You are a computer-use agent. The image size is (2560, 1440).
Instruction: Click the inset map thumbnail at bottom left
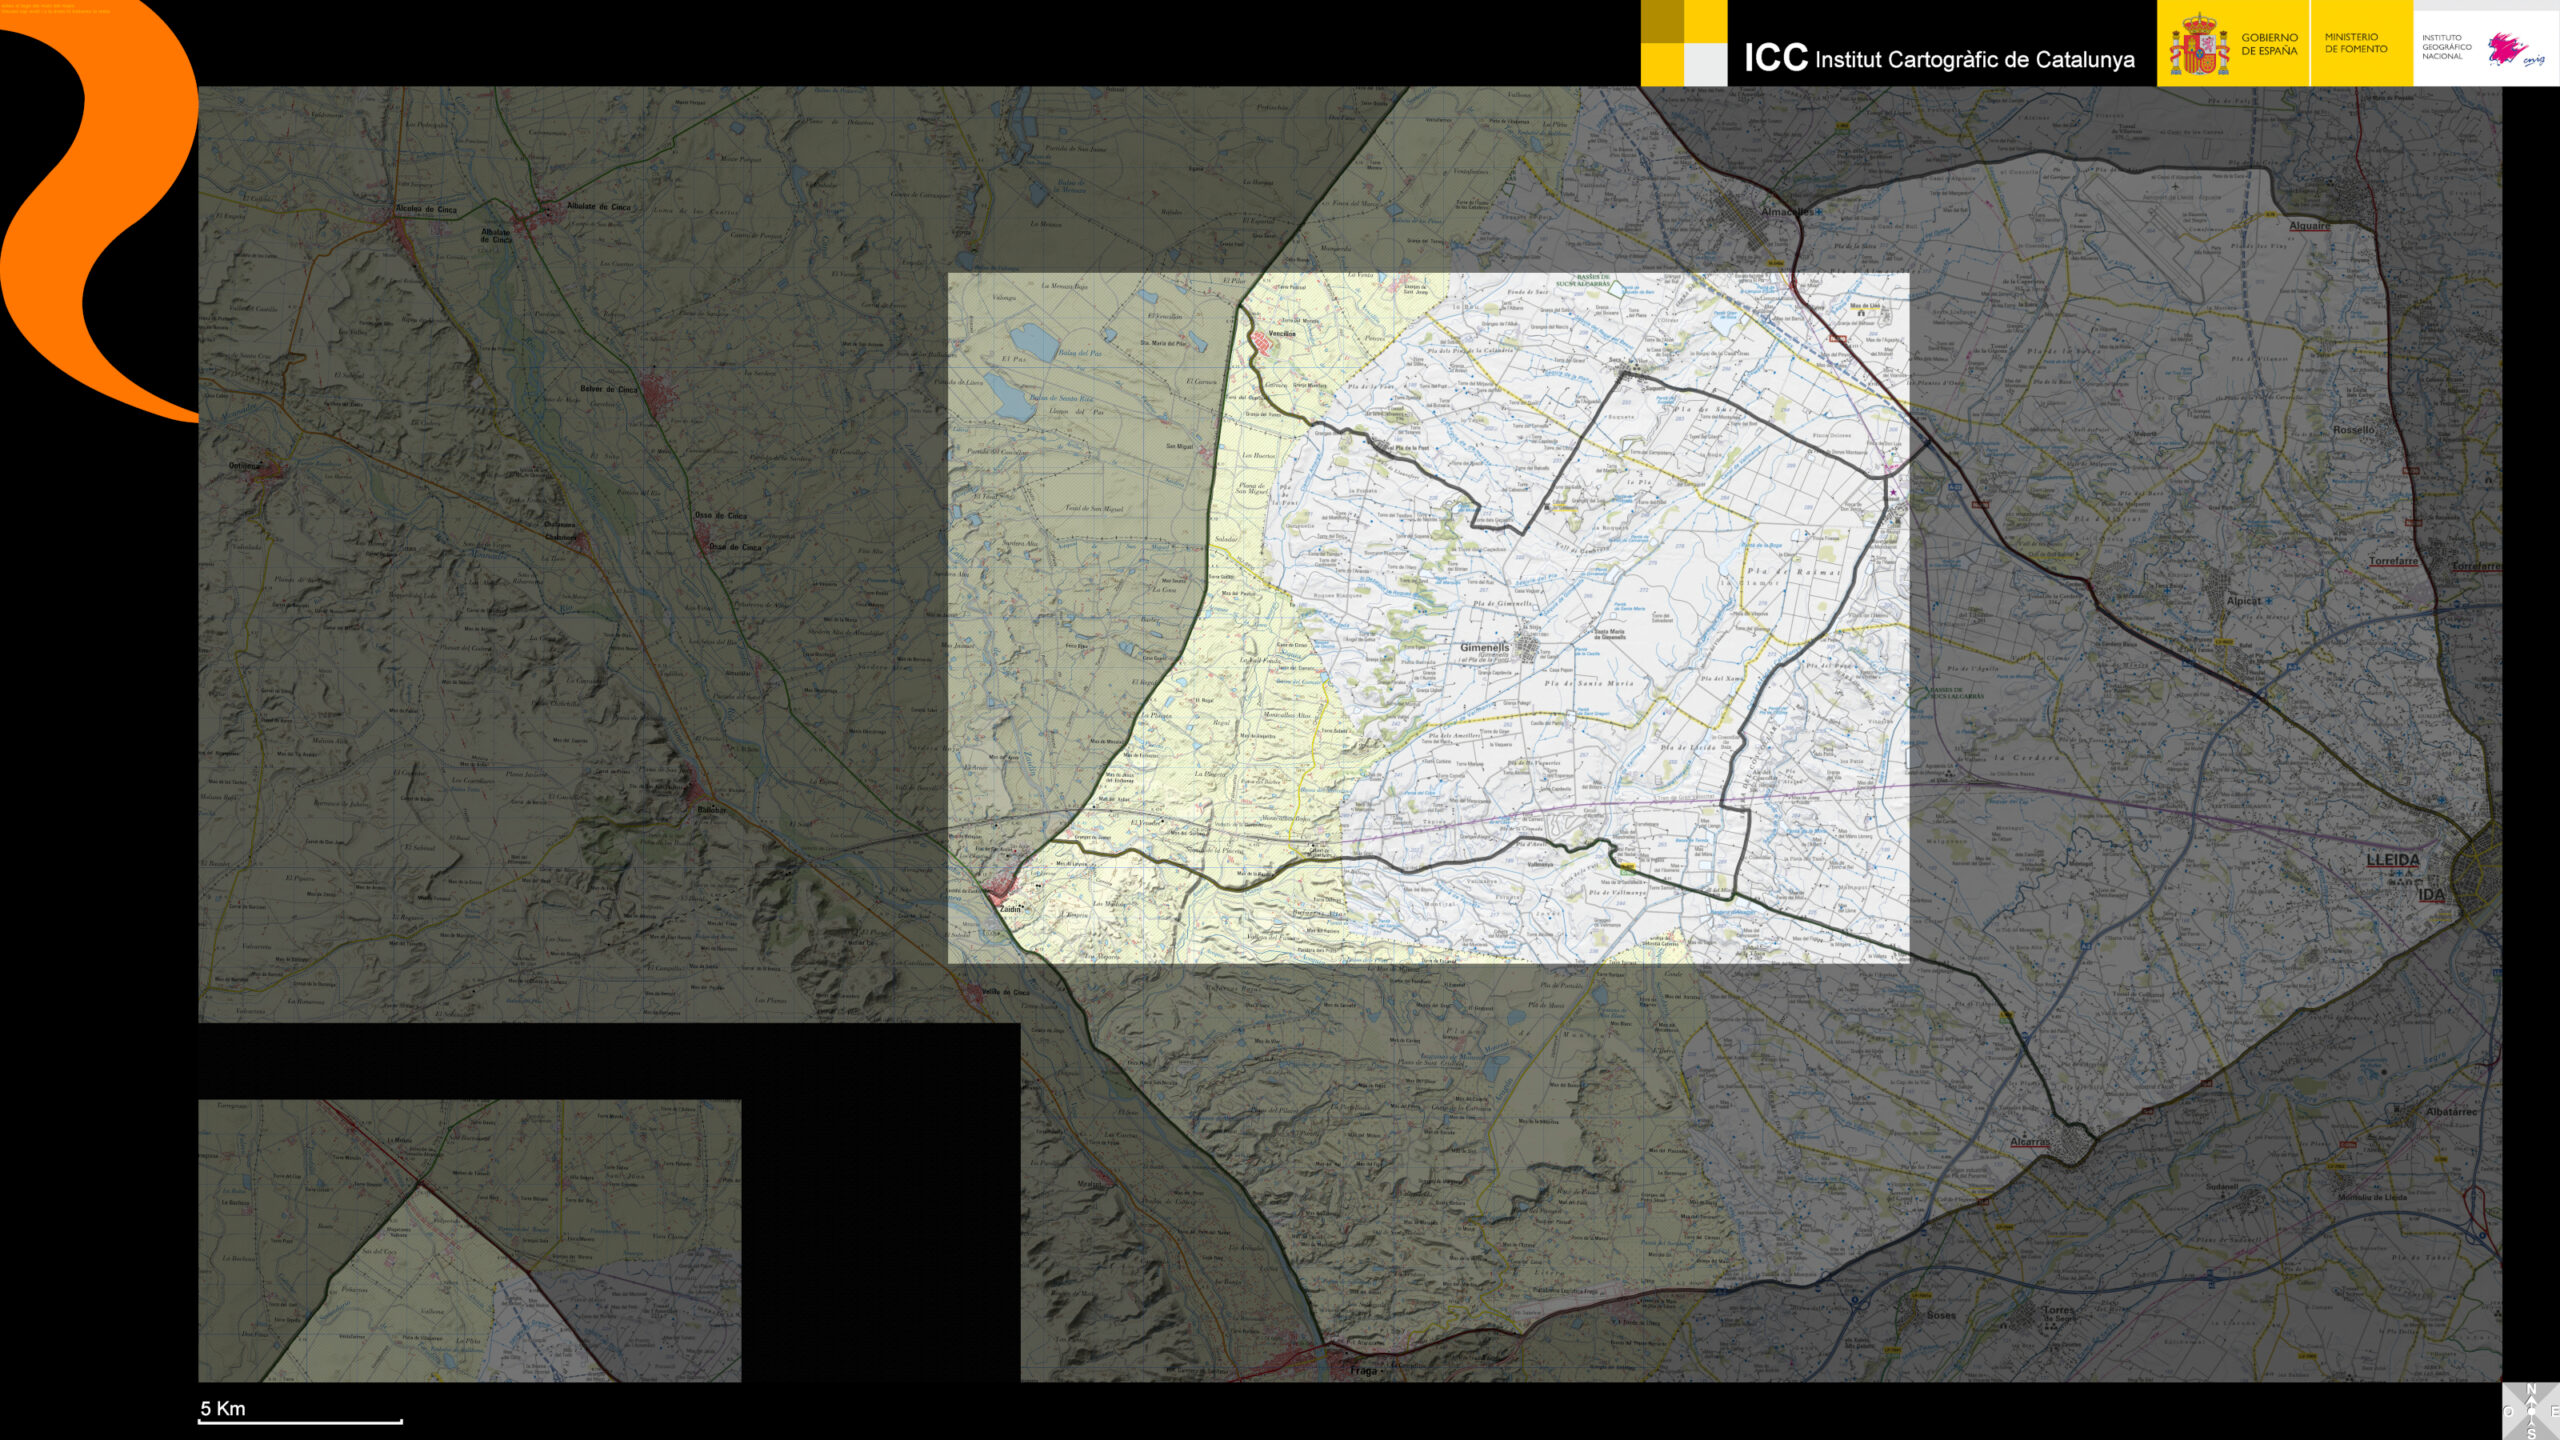469,1240
